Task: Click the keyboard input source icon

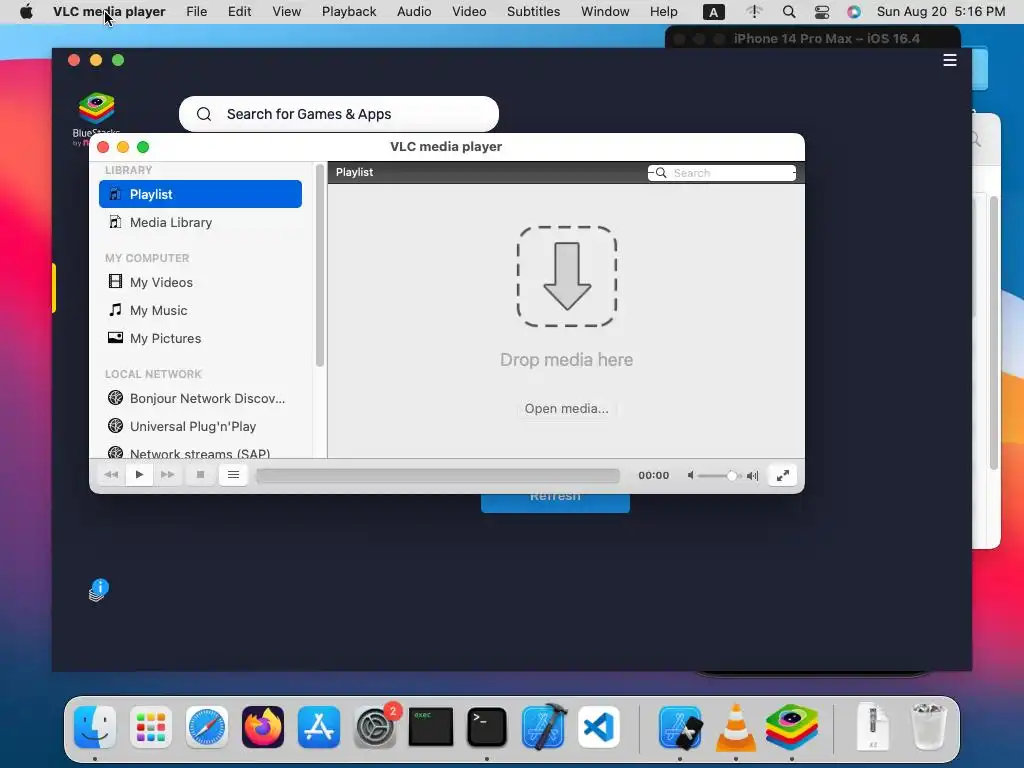Action: pos(713,12)
